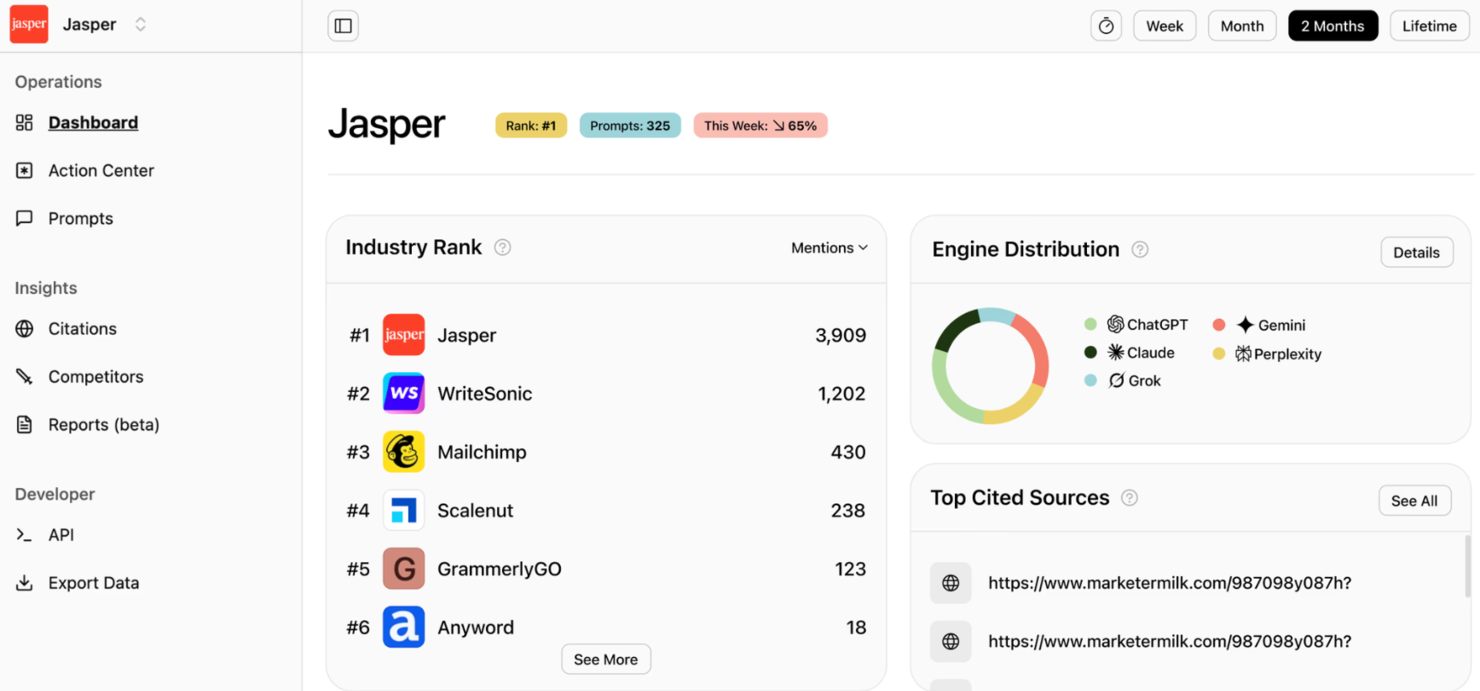Open Details for Engine Distribution
The height and width of the screenshot is (691, 1480).
(x=1416, y=252)
